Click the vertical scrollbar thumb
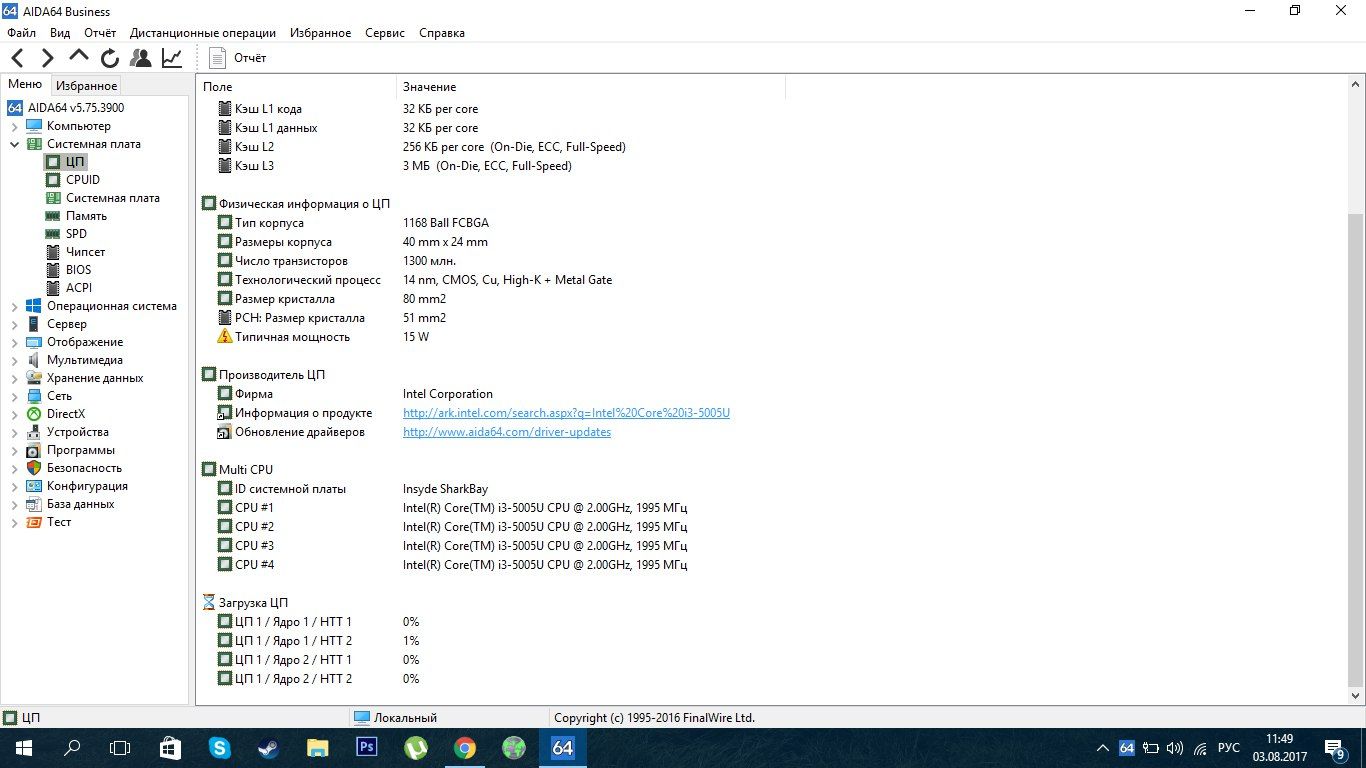 tap(1355, 449)
